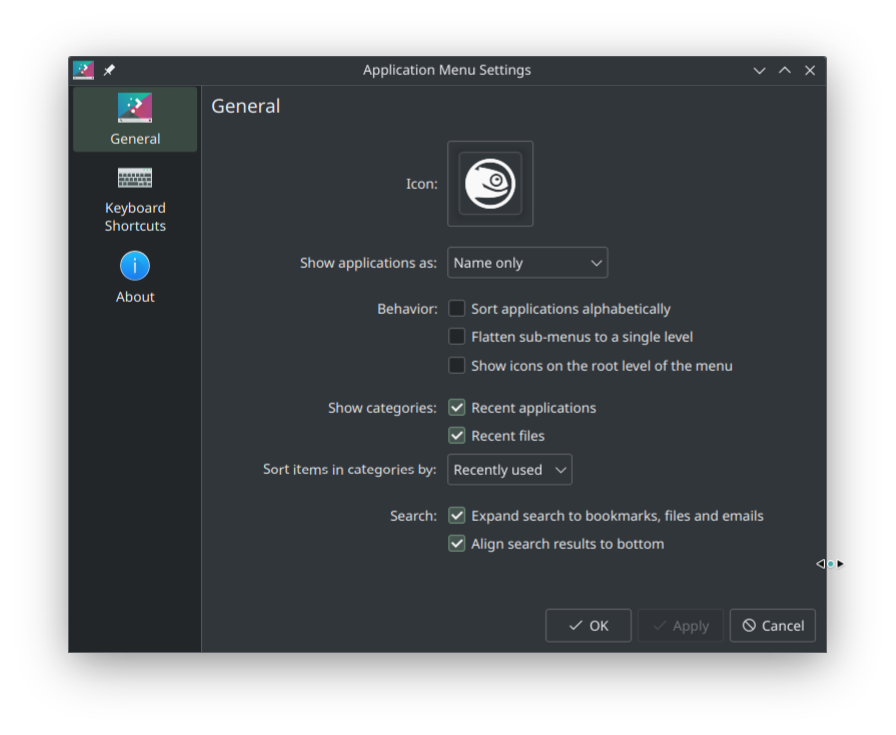Click the pin icon in the titlebar

109,70
